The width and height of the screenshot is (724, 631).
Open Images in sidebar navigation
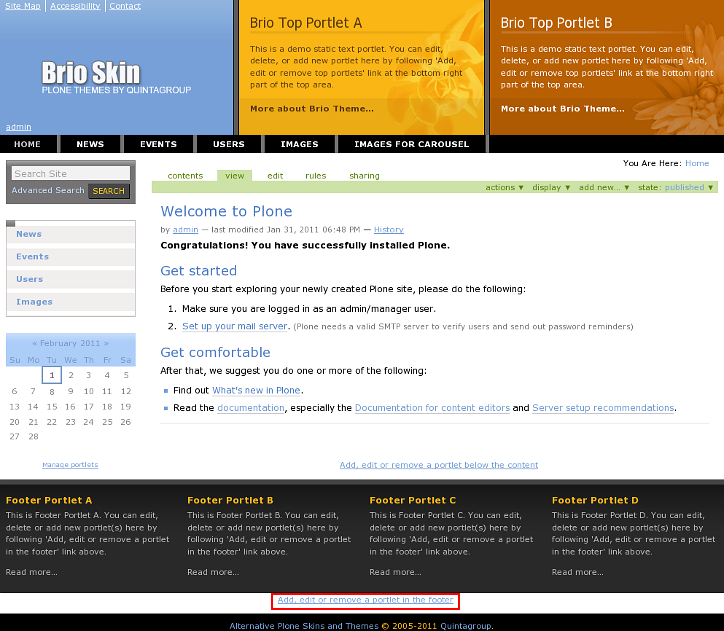point(71,302)
